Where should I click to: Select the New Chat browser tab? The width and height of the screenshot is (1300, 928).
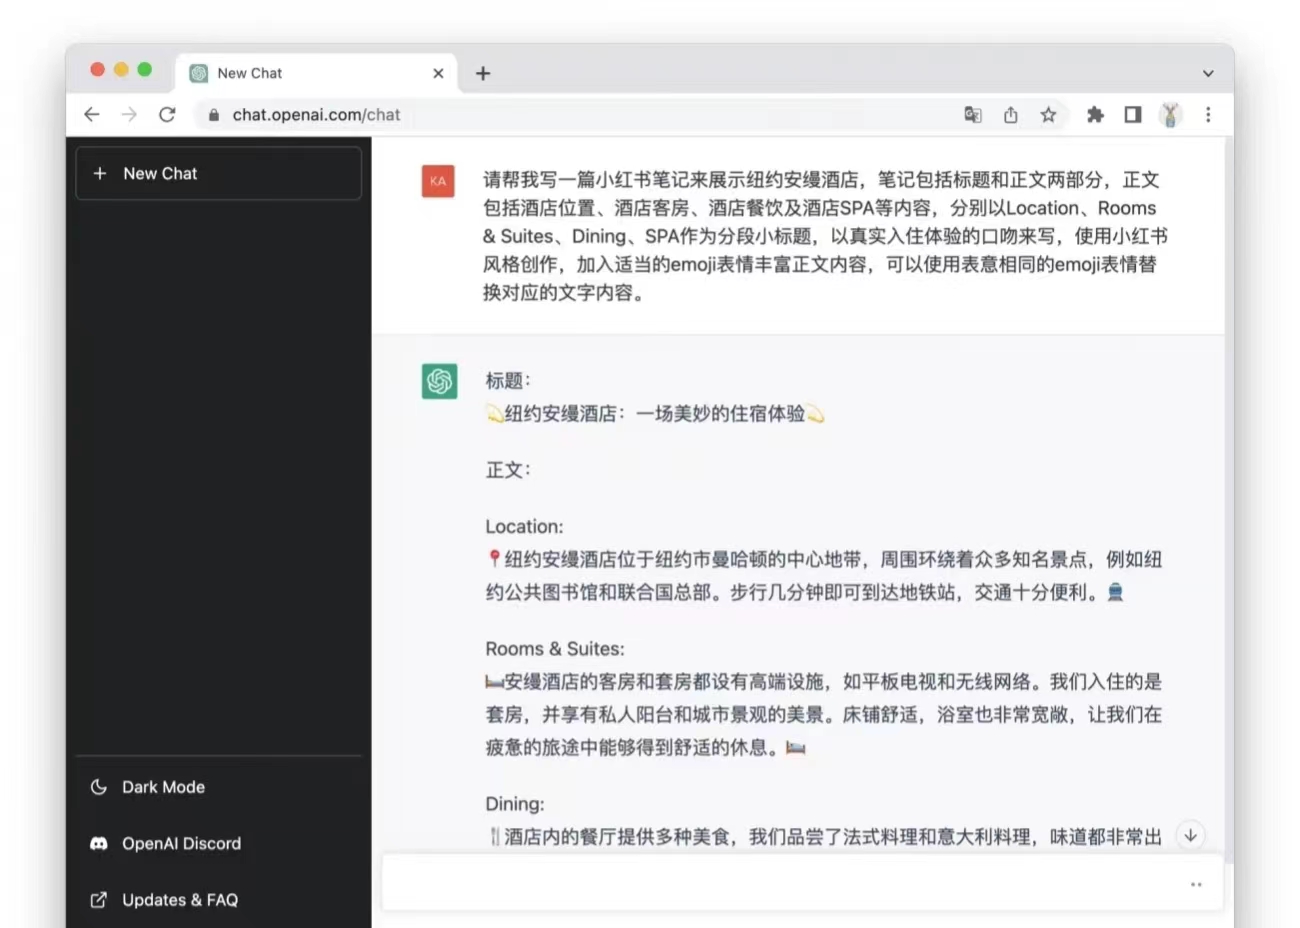coord(316,73)
